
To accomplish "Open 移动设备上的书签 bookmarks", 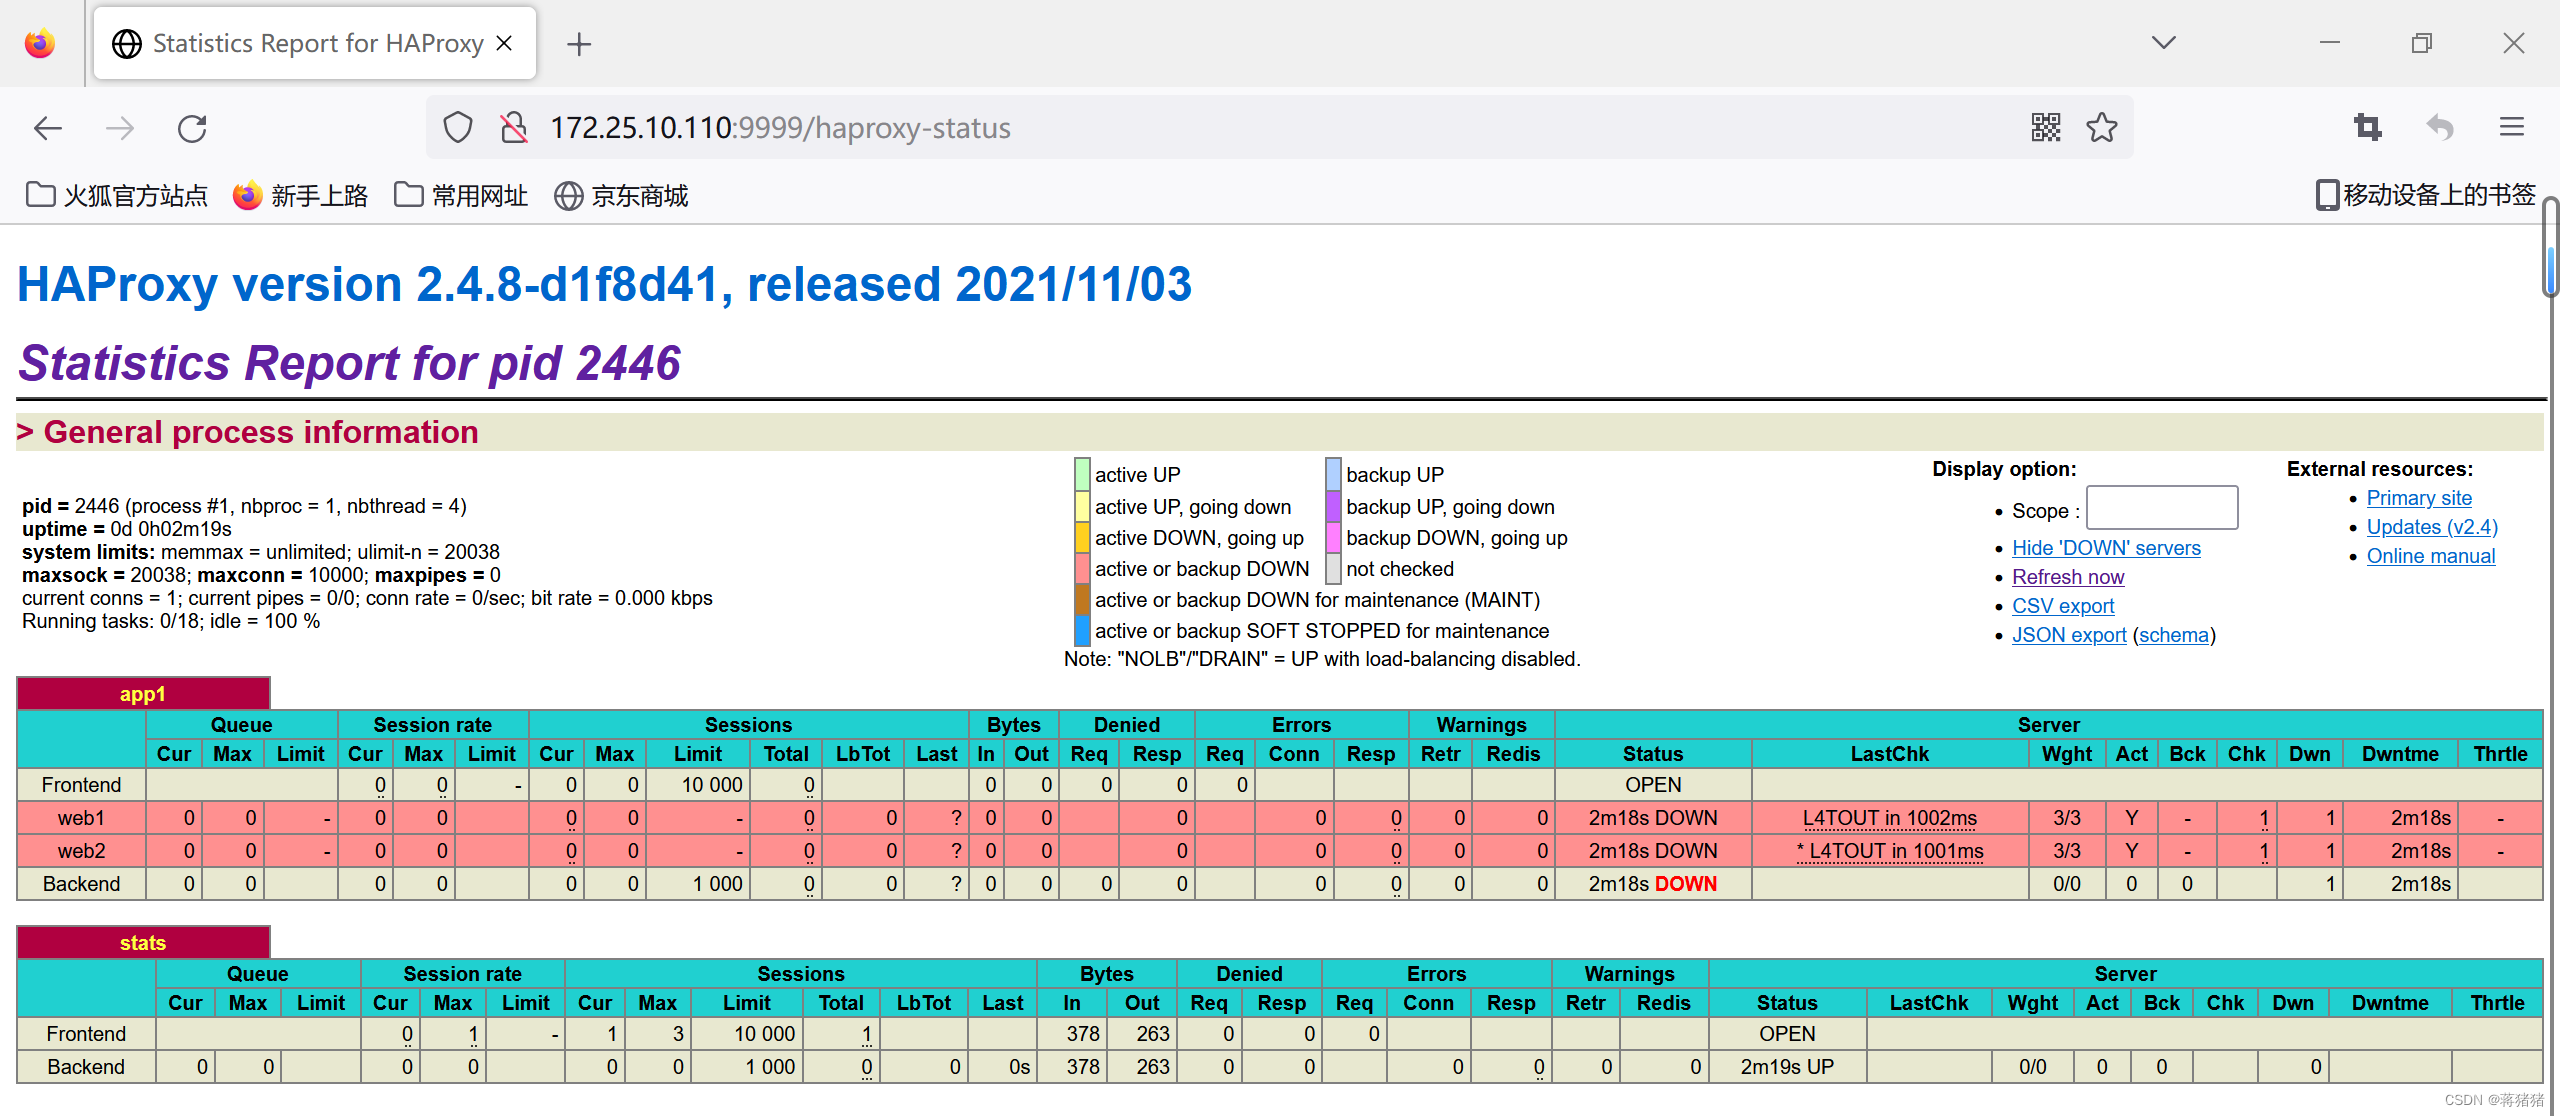I will 2426,195.
